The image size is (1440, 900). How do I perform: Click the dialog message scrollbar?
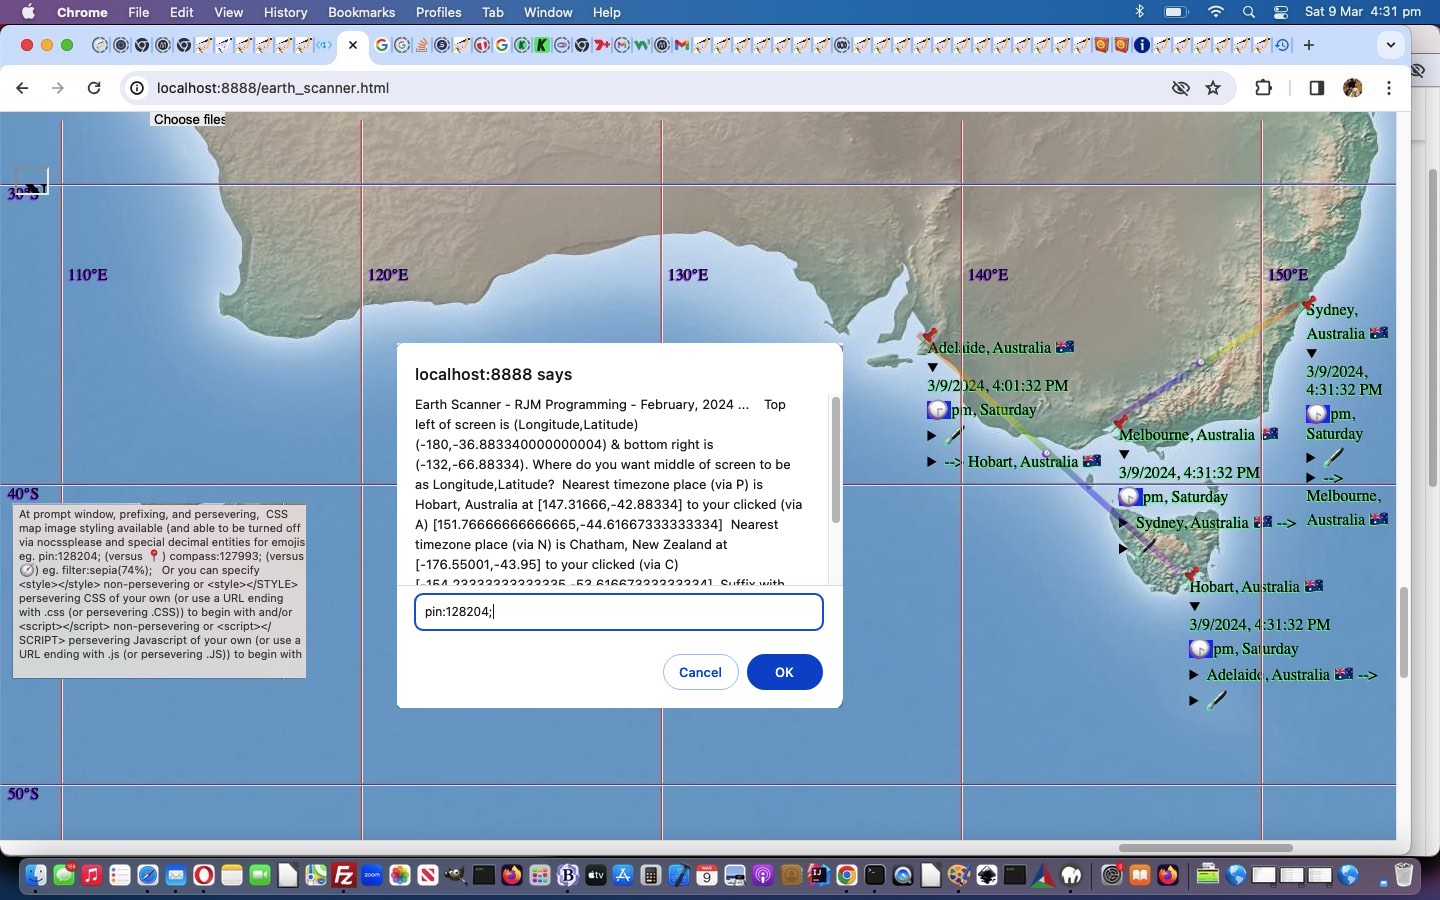tap(835, 459)
